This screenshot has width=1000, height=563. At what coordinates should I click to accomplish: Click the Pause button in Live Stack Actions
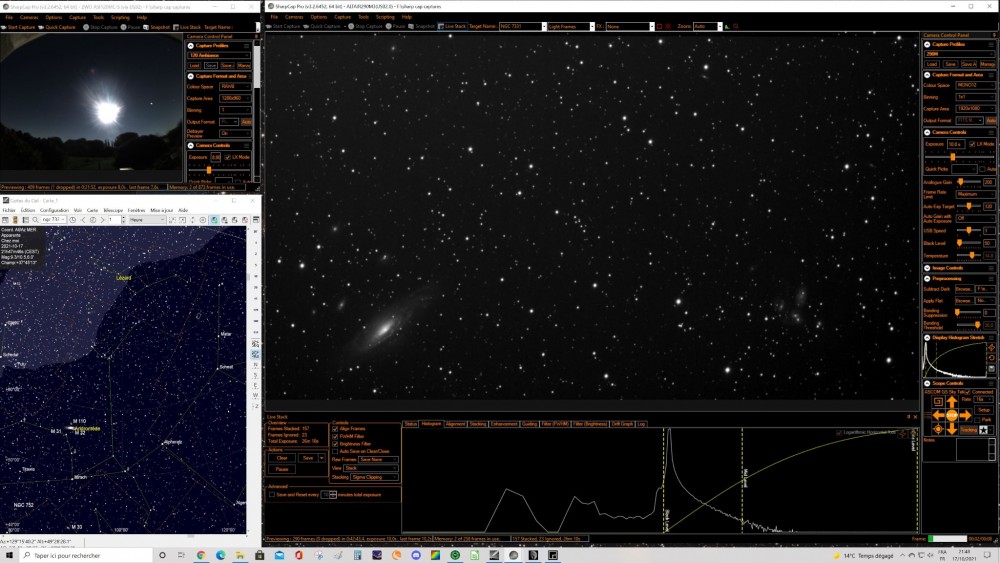point(282,469)
